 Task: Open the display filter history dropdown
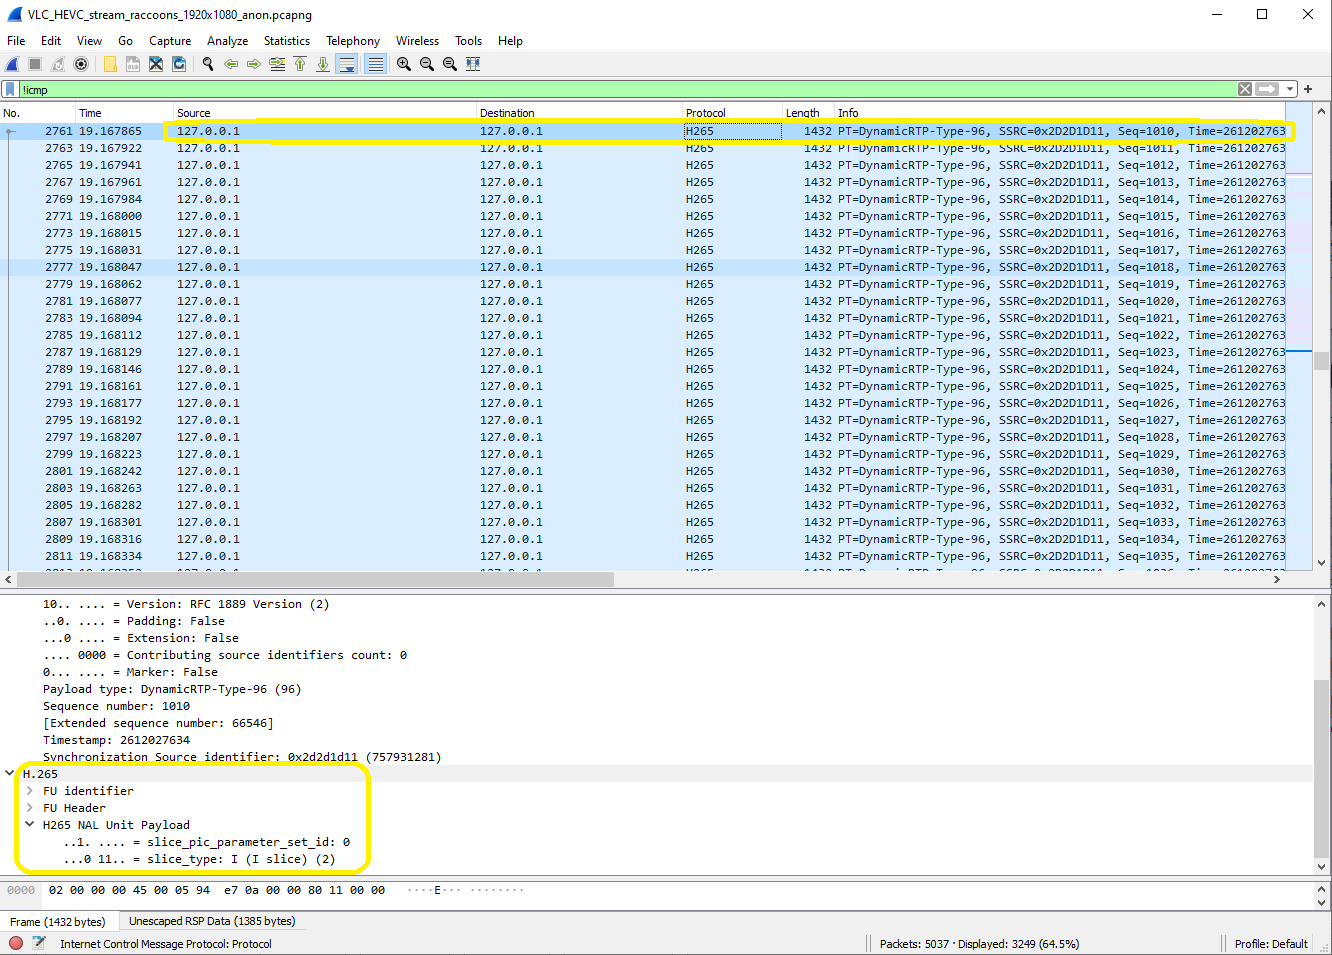coord(1290,89)
